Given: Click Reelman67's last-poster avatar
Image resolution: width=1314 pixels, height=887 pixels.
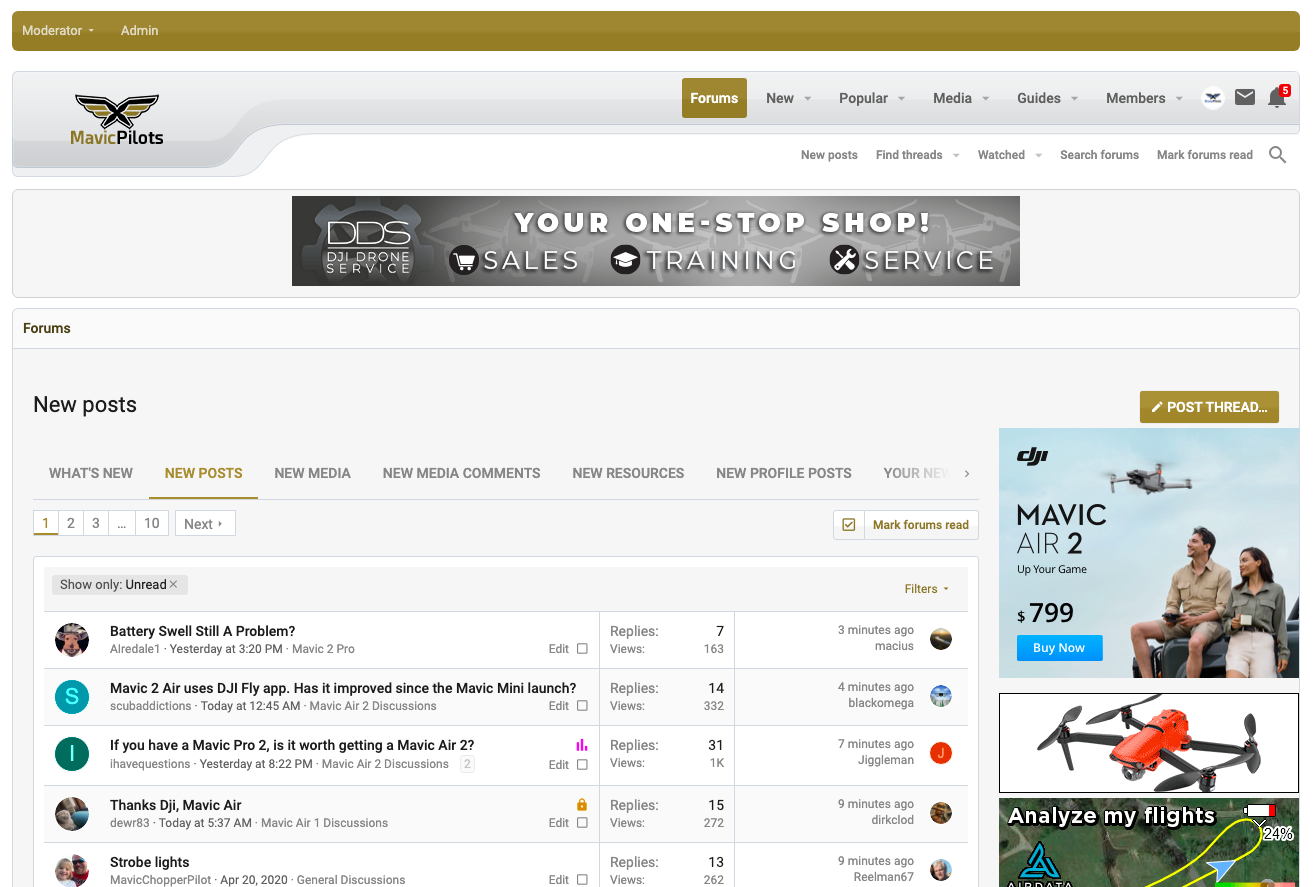Looking at the screenshot, I should click(940, 870).
